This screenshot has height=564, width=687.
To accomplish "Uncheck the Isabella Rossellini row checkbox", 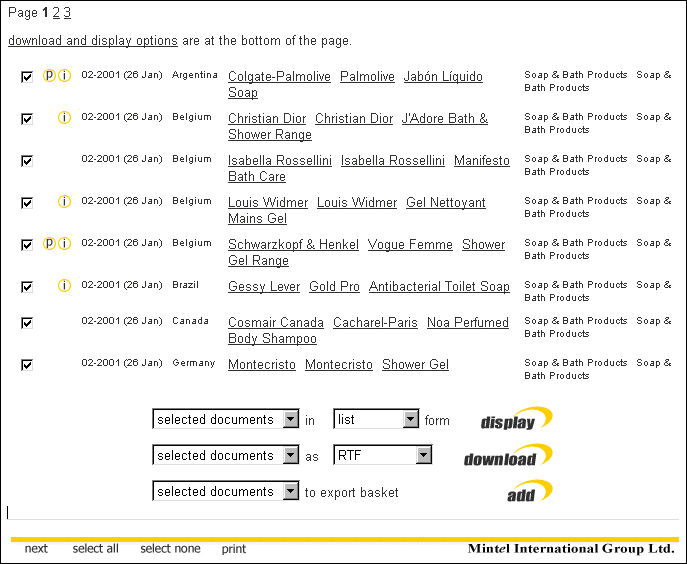I will [27, 161].
